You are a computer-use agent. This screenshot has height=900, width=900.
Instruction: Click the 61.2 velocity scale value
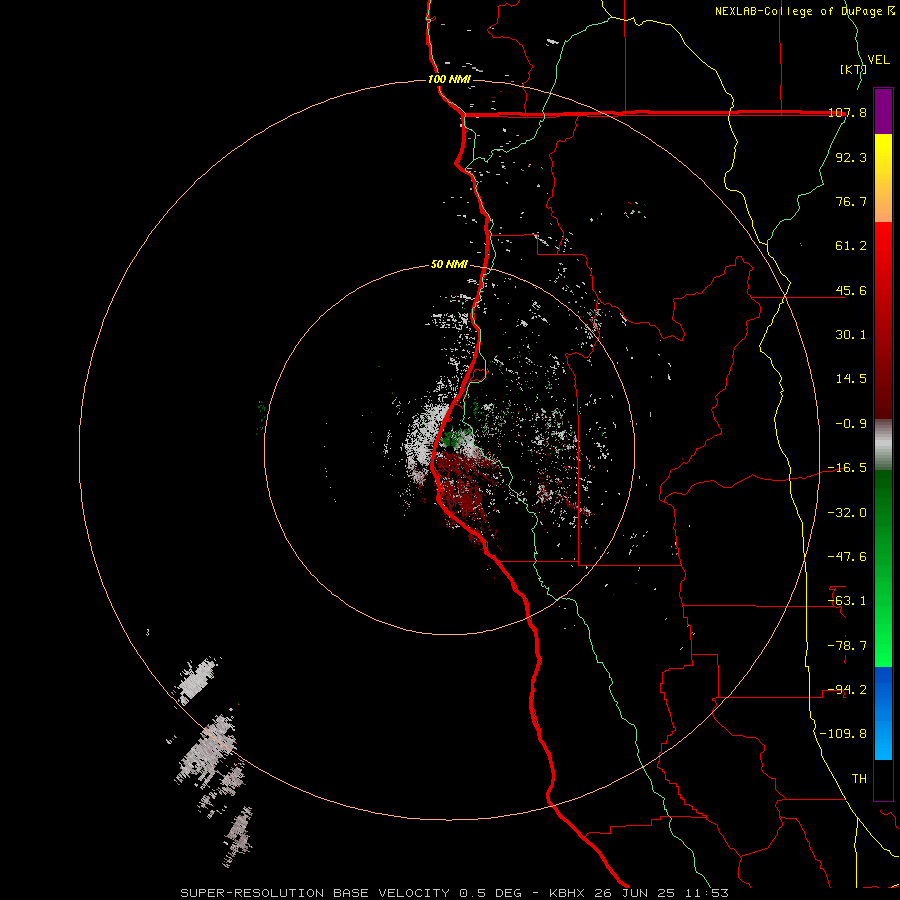tap(851, 246)
